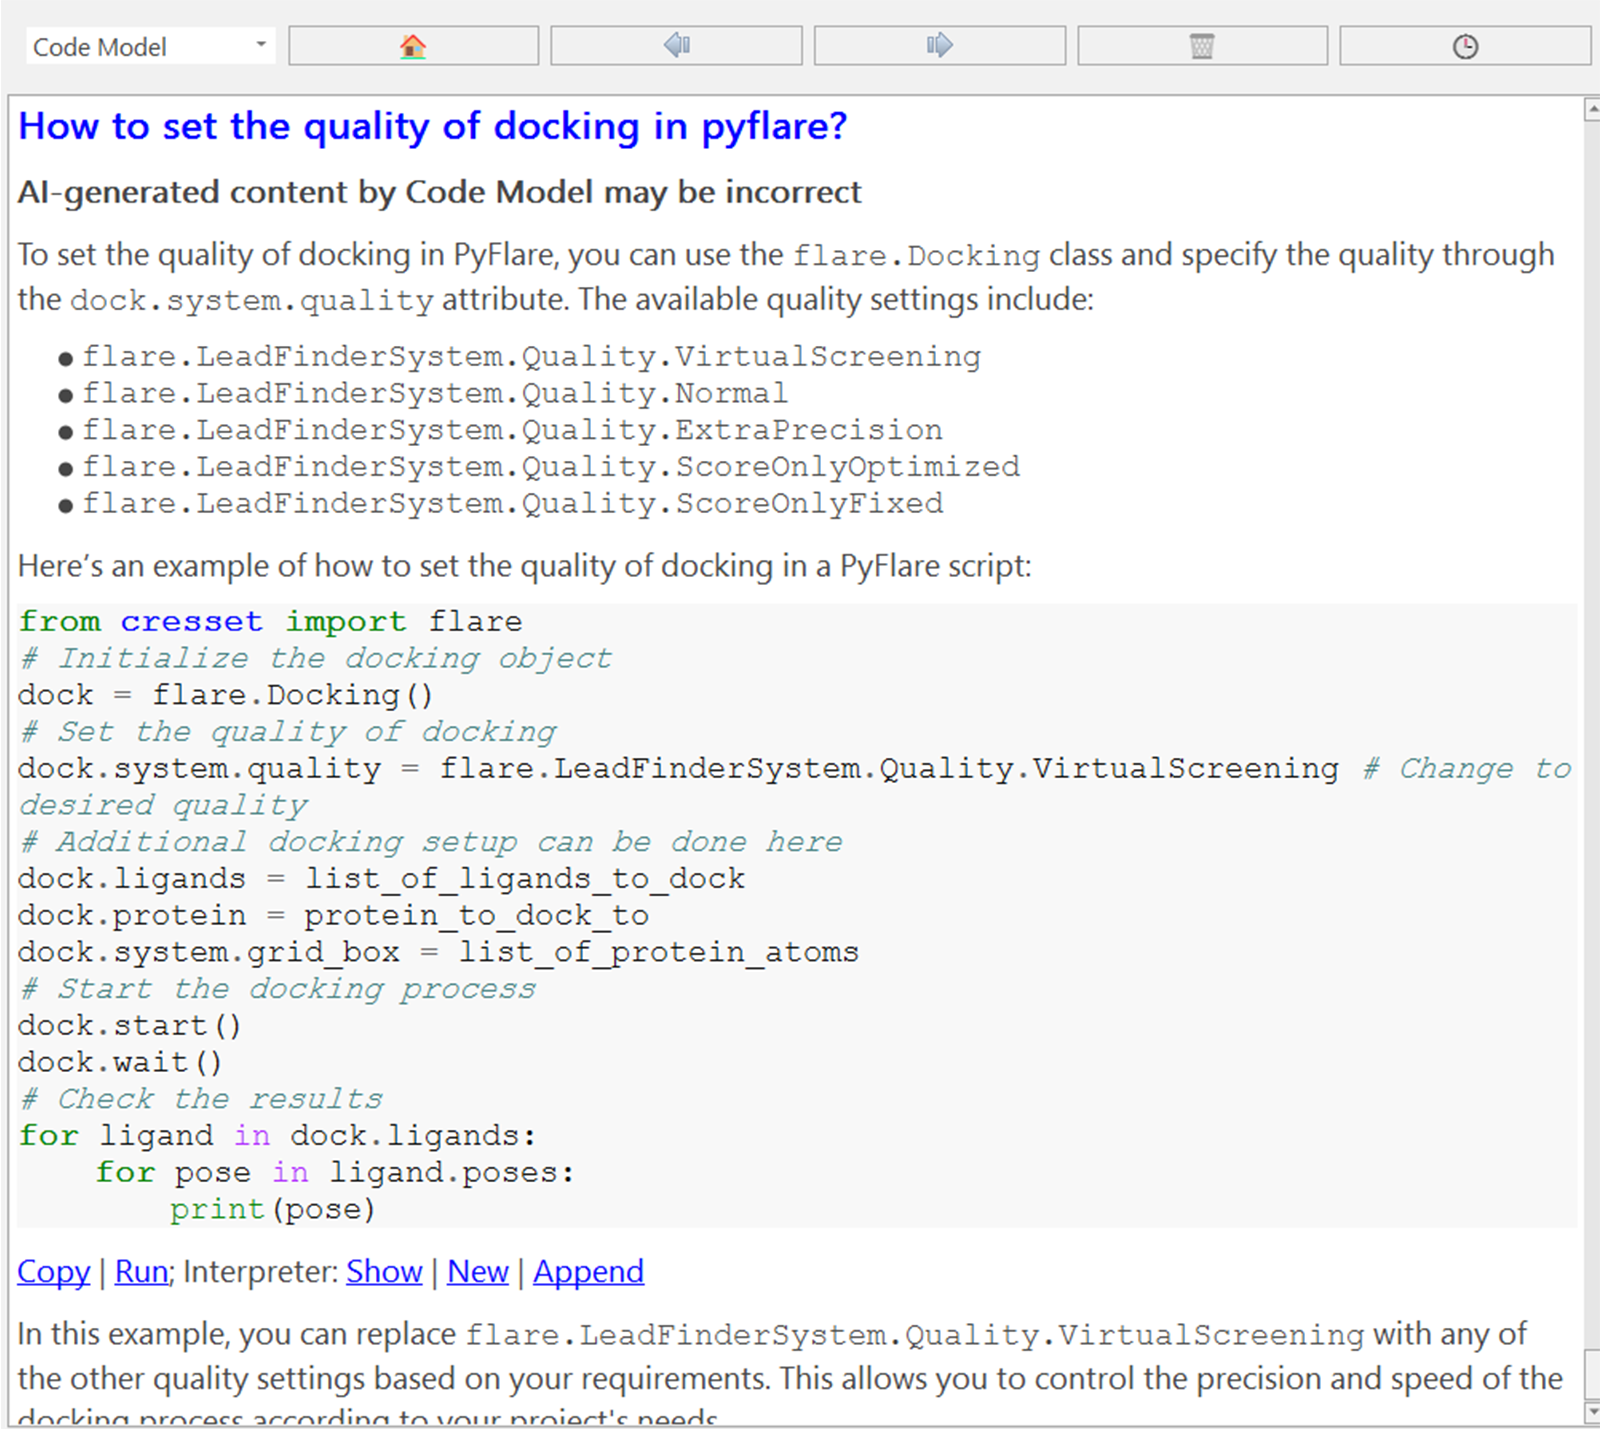Click the 'dock = flare.Docking()' code line

(x=226, y=695)
